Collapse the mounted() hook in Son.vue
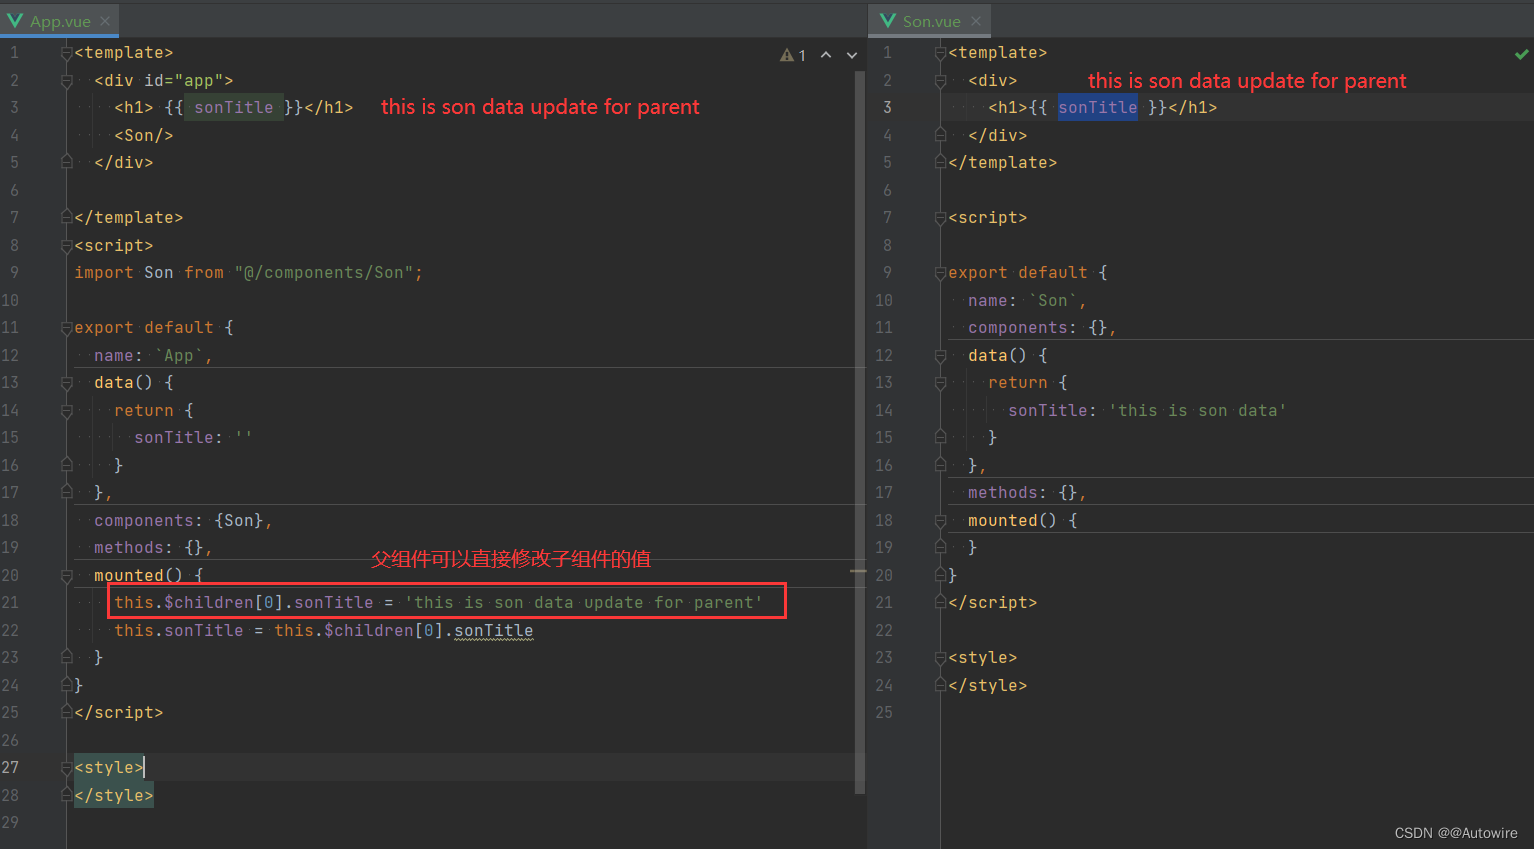 click(x=940, y=520)
